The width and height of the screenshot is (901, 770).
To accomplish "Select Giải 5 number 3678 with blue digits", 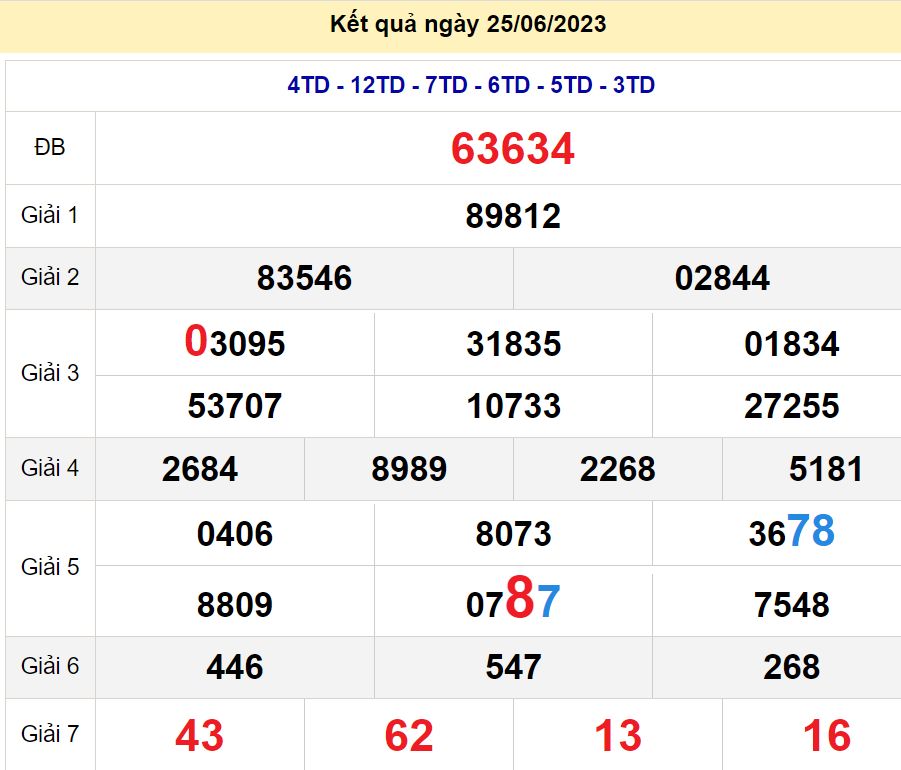I will click(791, 533).
